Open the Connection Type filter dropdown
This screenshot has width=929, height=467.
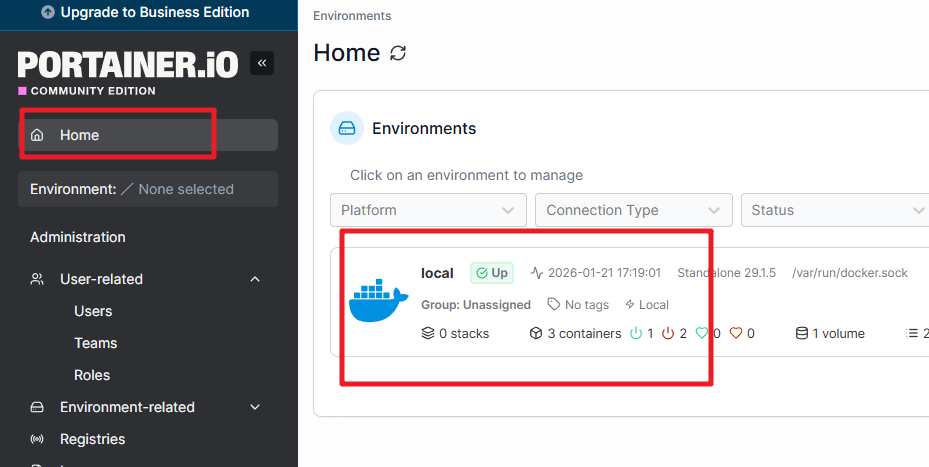tap(633, 210)
